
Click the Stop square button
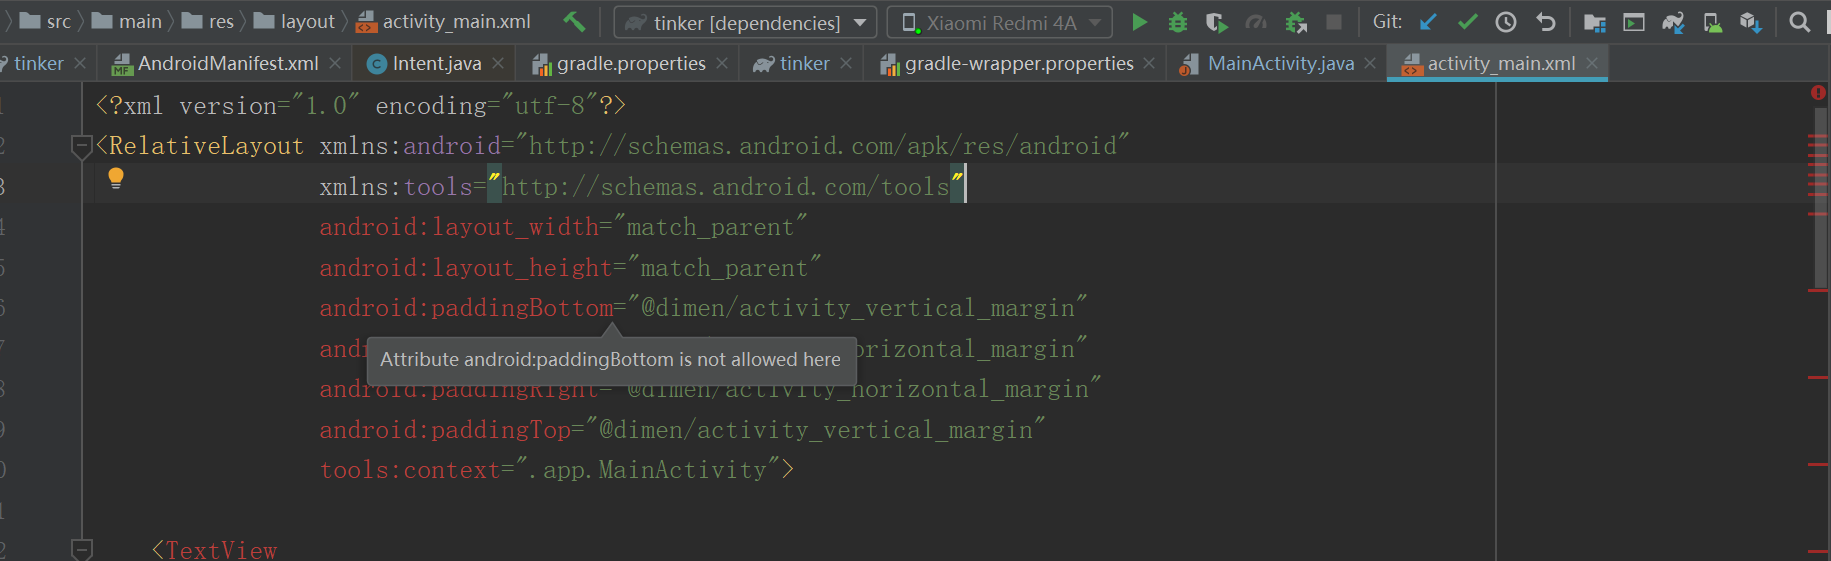coord(1334,22)
